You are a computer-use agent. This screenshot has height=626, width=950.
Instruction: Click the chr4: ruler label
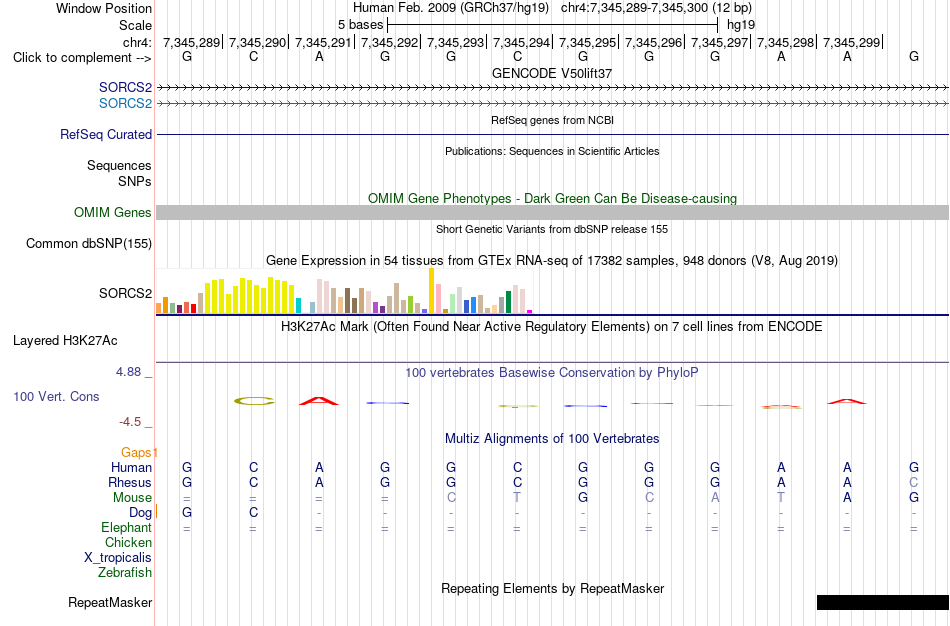(x=137, y=42)
